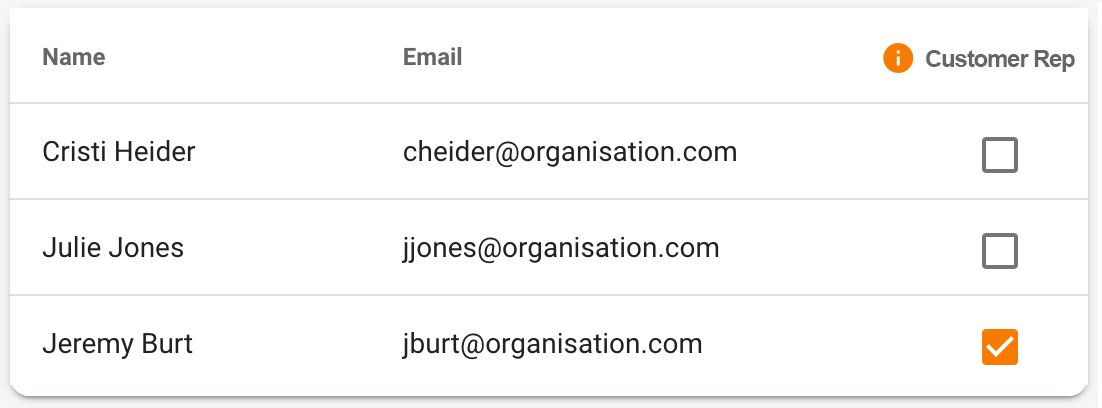Screen dimensions: 1102x408
Task: Click the cheider@organisation.com email address
Action: pyautogui.click(x=570, y=152)
